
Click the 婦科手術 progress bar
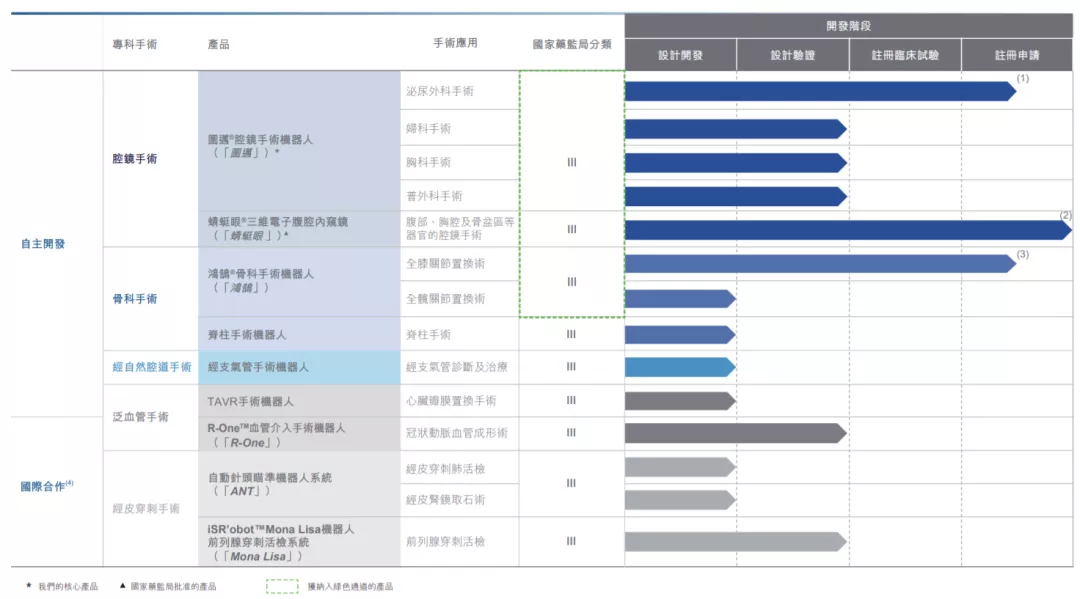(734, 129)
